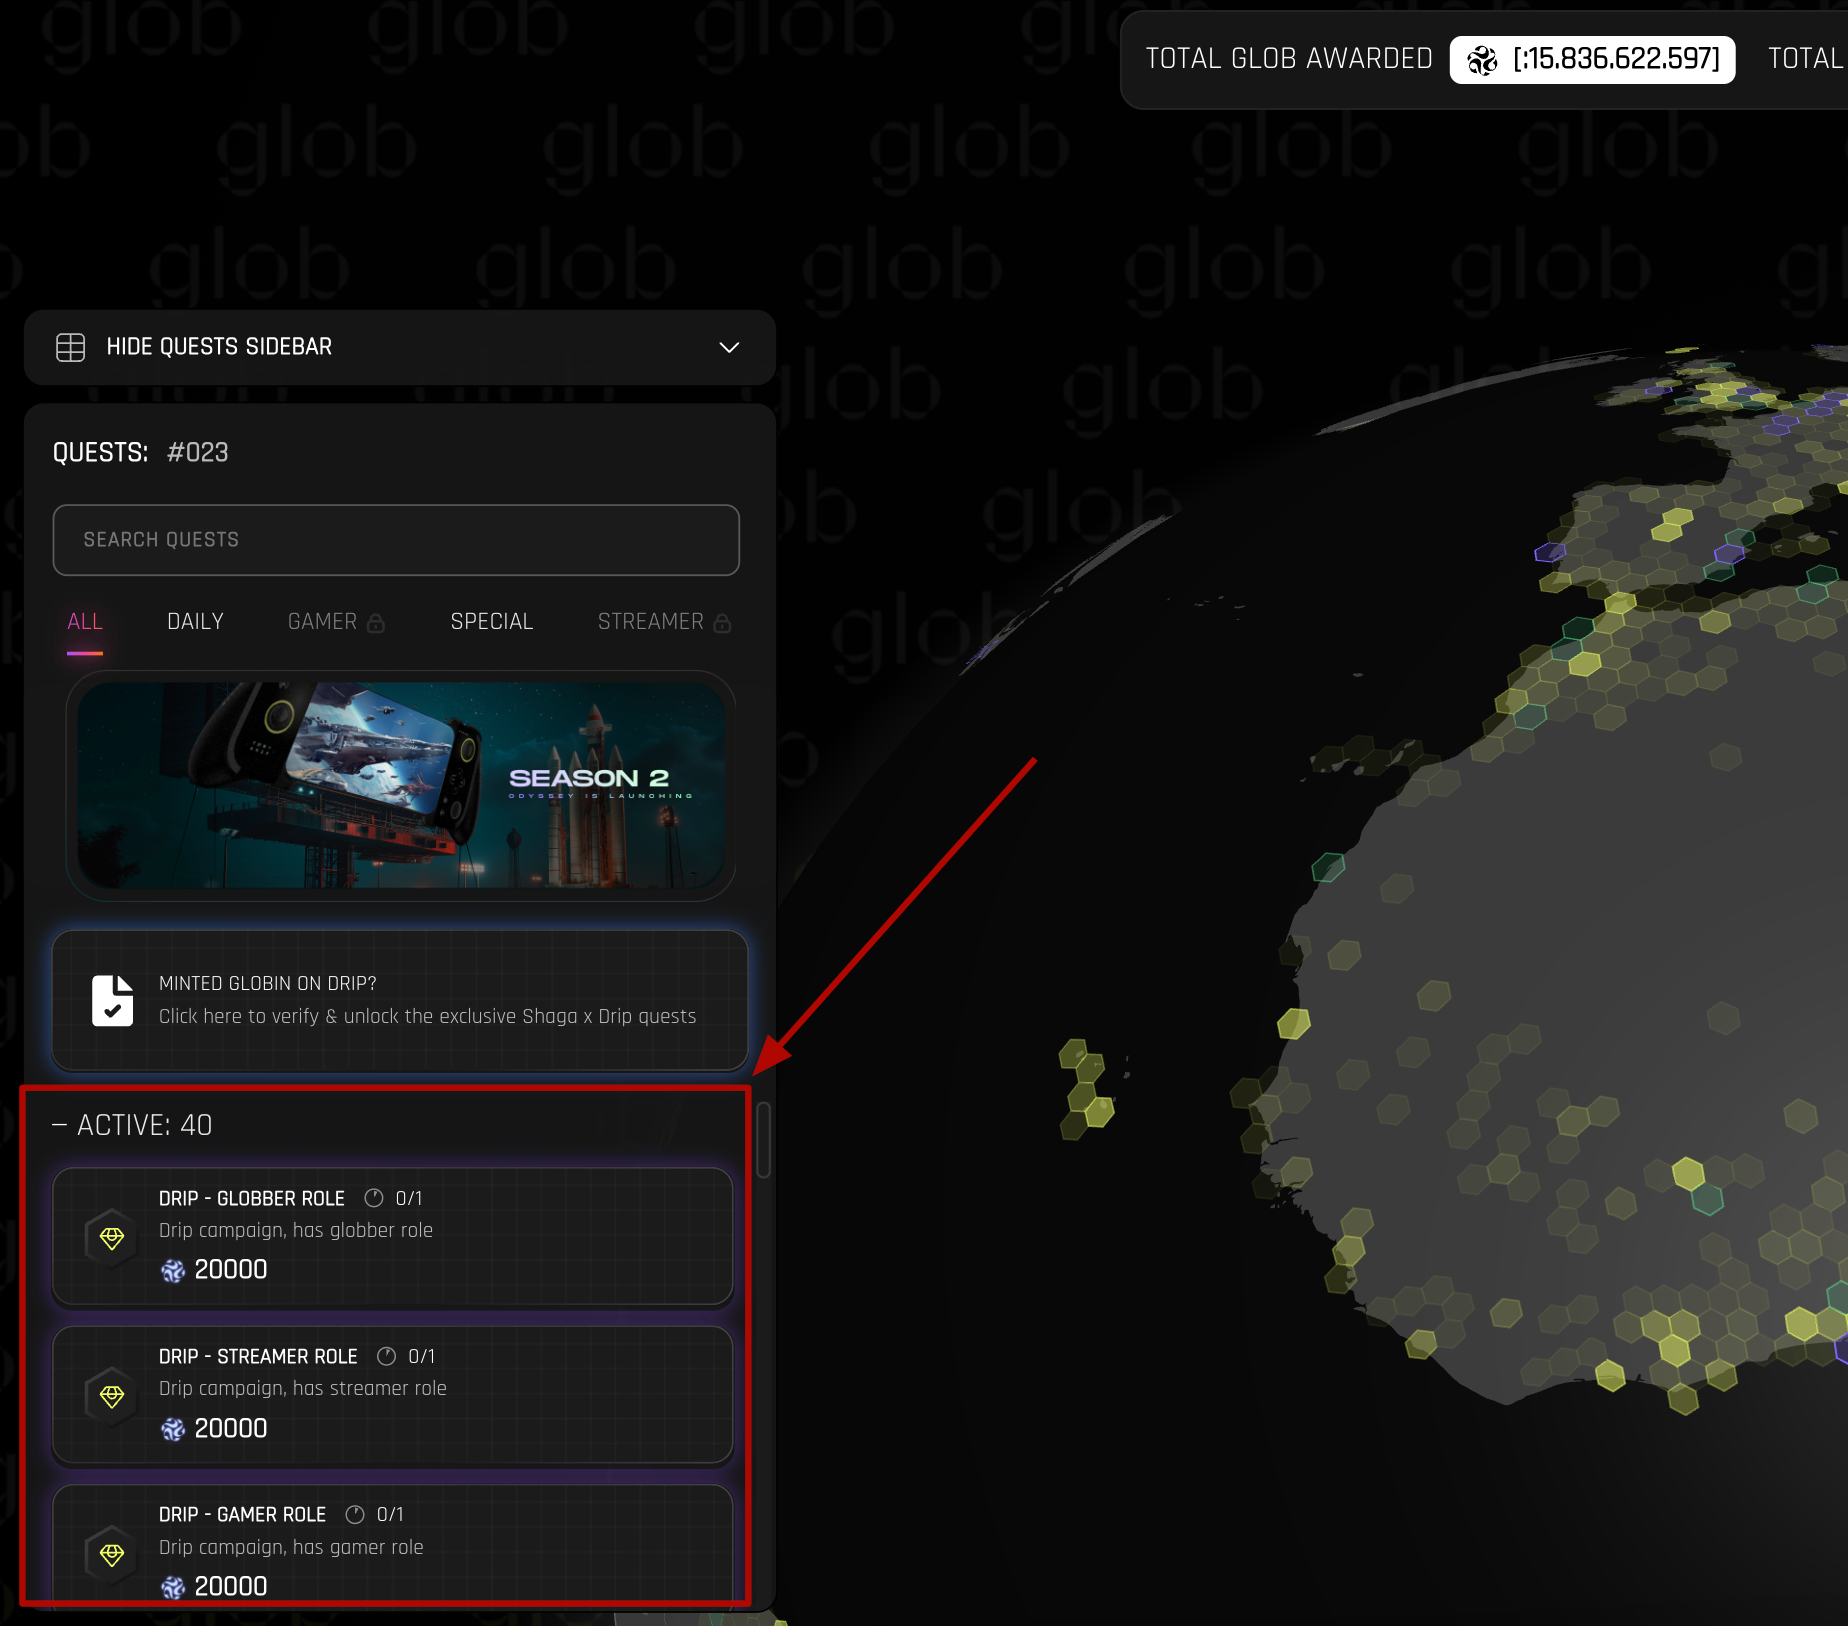Click '20000' reward on Streamer Role quest

coord(231,1429)
